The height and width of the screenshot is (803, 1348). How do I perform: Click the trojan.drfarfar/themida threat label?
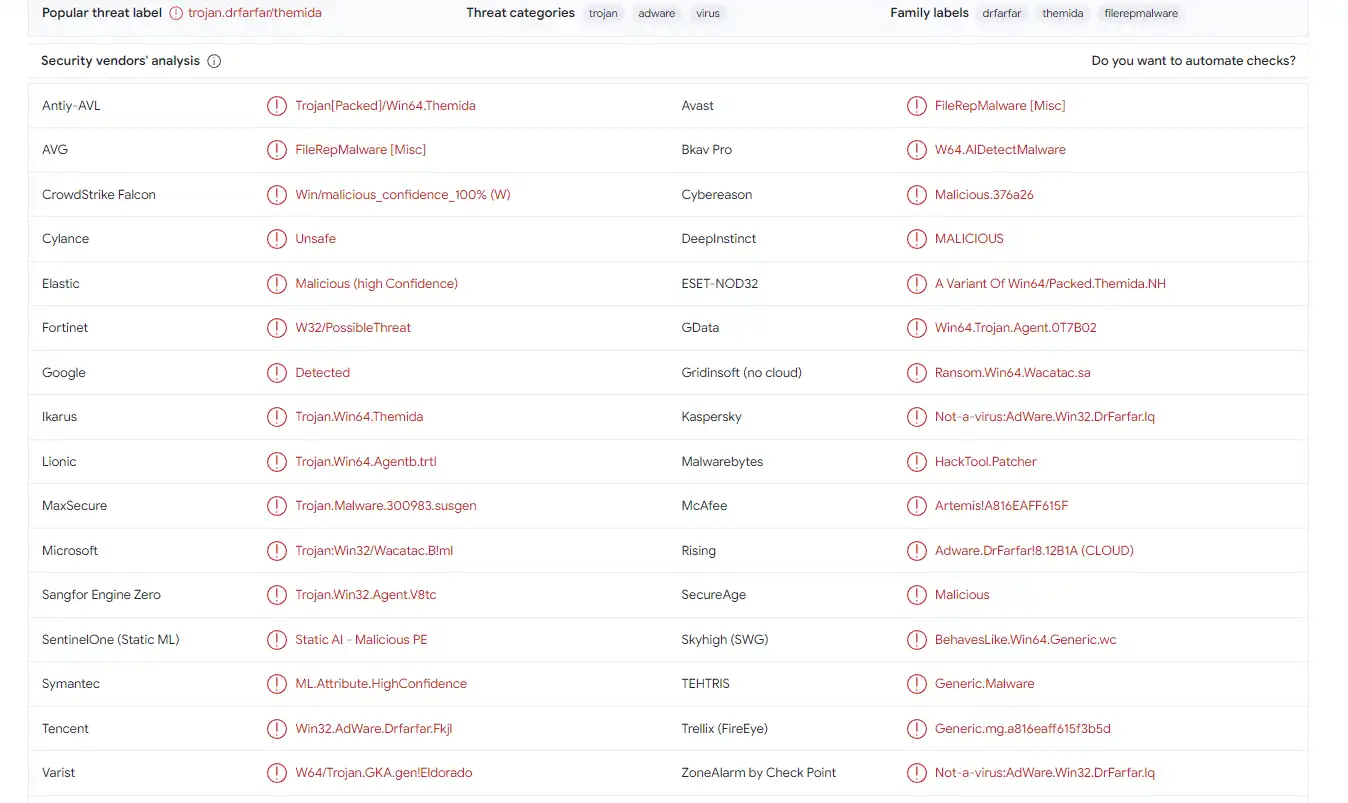tap(255, 13)
